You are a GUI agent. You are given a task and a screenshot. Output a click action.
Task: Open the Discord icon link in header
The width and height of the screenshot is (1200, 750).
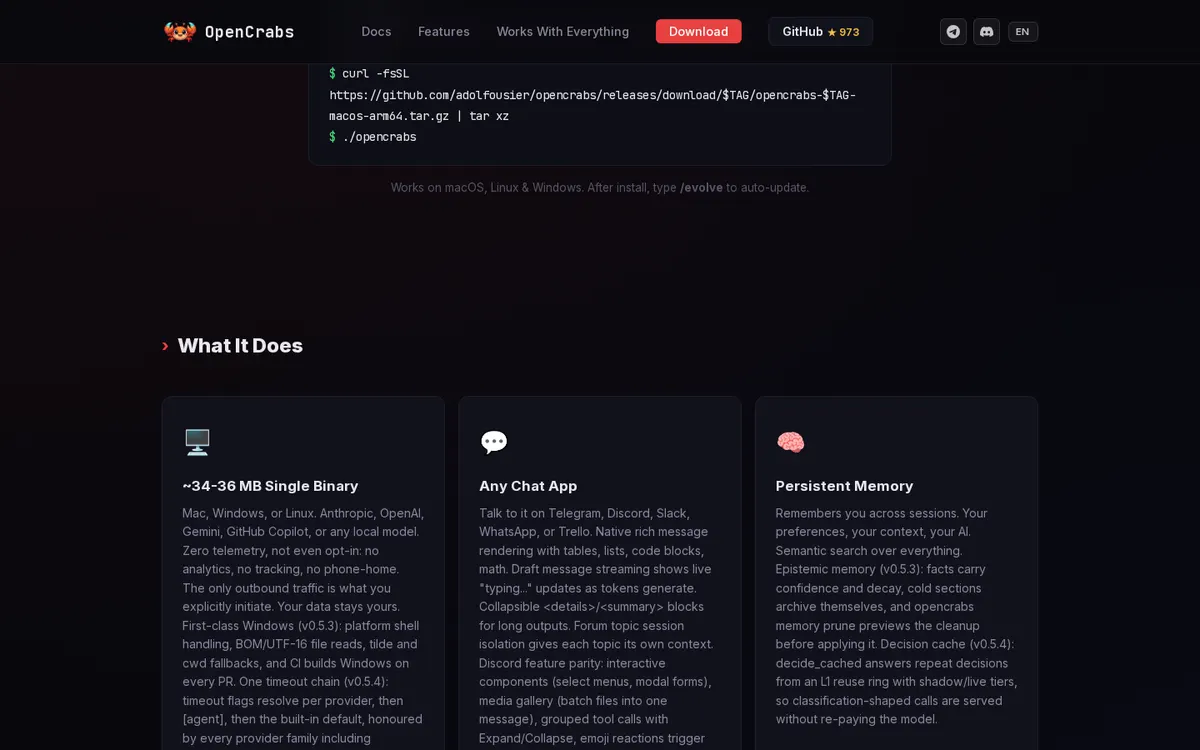click(986, 32)
